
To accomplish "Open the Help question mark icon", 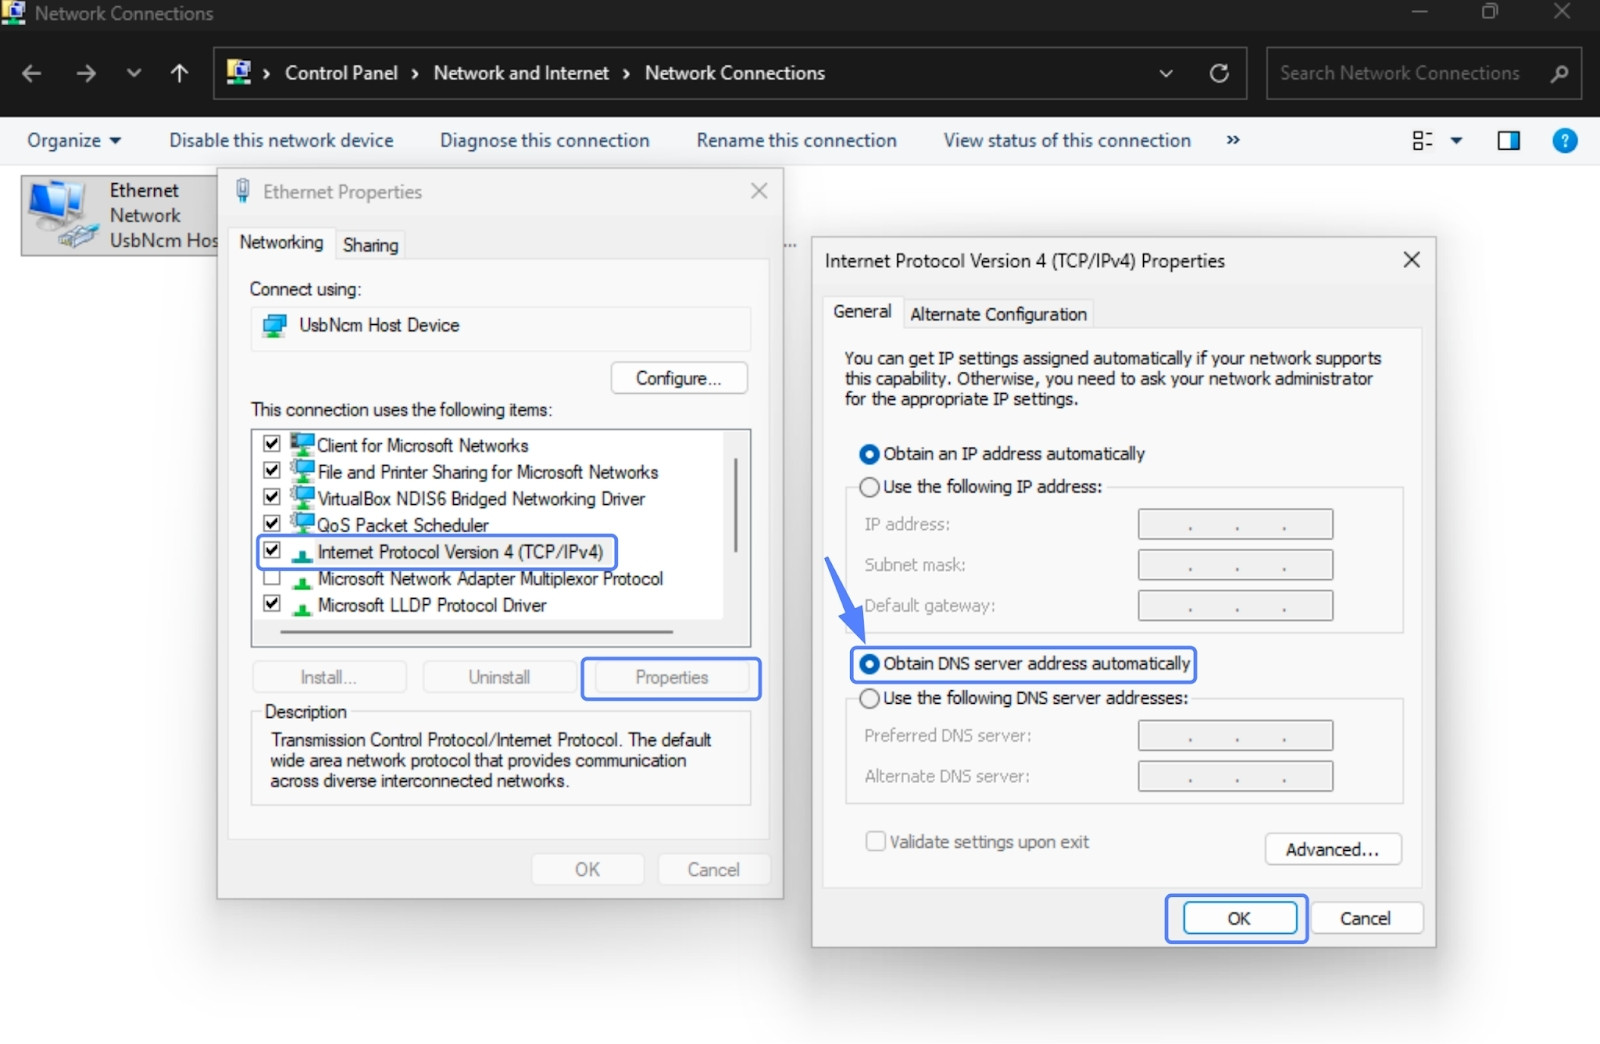I will pyautogui.click(x=1564, y=141).
